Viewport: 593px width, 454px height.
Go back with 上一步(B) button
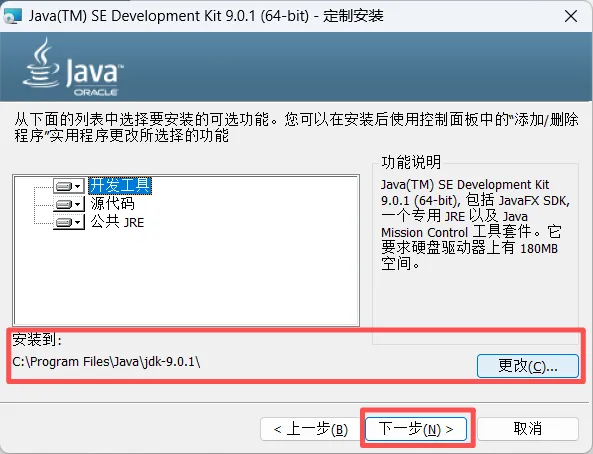pyautogui.click(x=310, y=429)
